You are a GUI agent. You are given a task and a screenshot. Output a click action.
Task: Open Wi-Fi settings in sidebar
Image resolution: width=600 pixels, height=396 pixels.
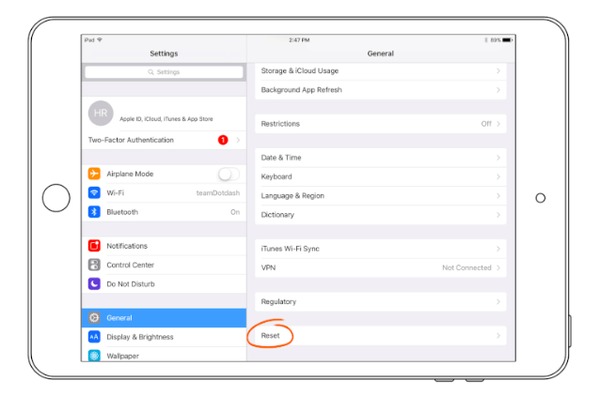click(164, 193)
